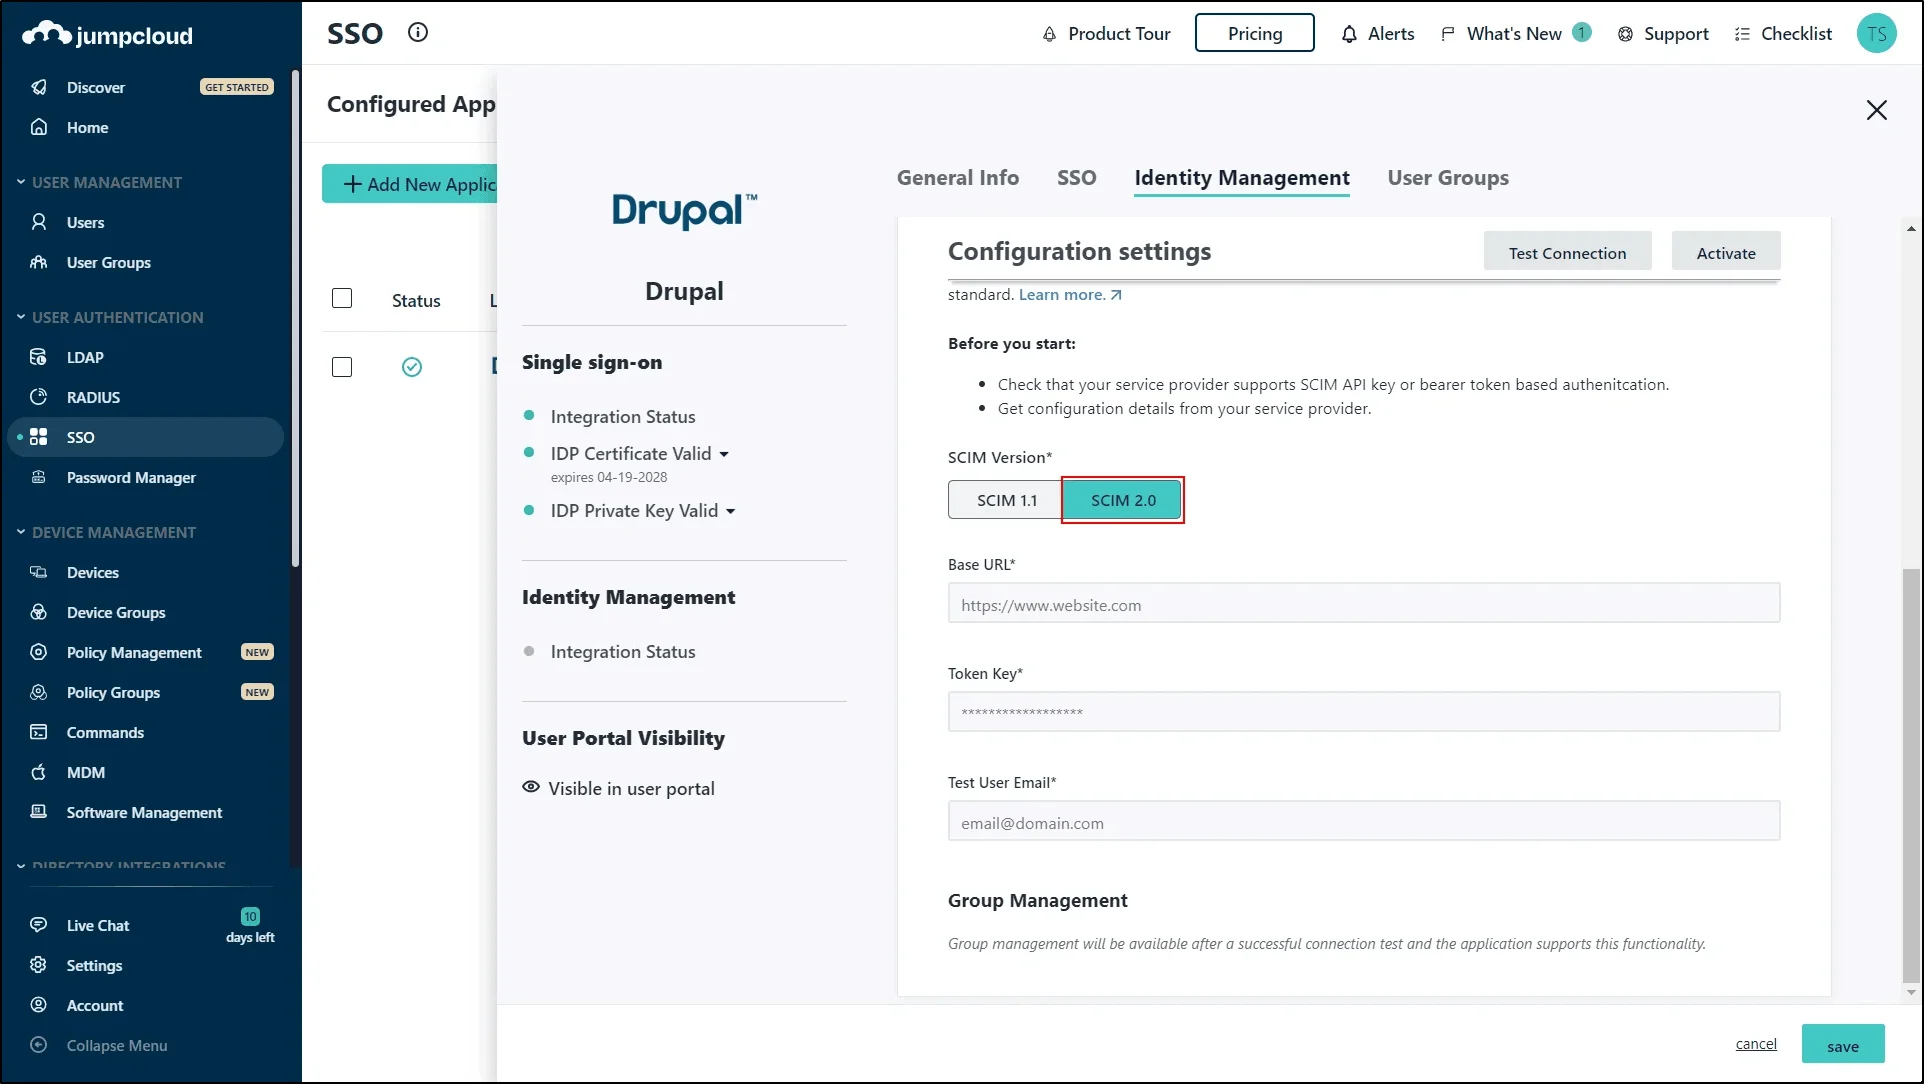Click the save button

(1842, 1044)
